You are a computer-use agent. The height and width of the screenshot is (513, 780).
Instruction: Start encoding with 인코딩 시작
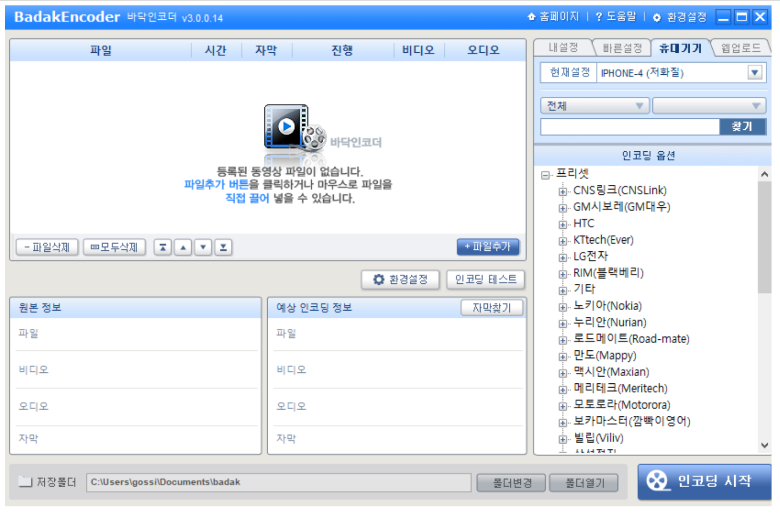coord(704,482)
